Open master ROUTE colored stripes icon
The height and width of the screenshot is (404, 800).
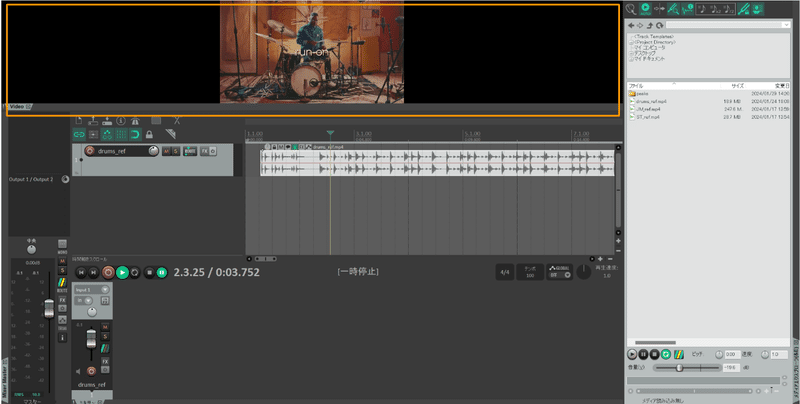point(62,283)
